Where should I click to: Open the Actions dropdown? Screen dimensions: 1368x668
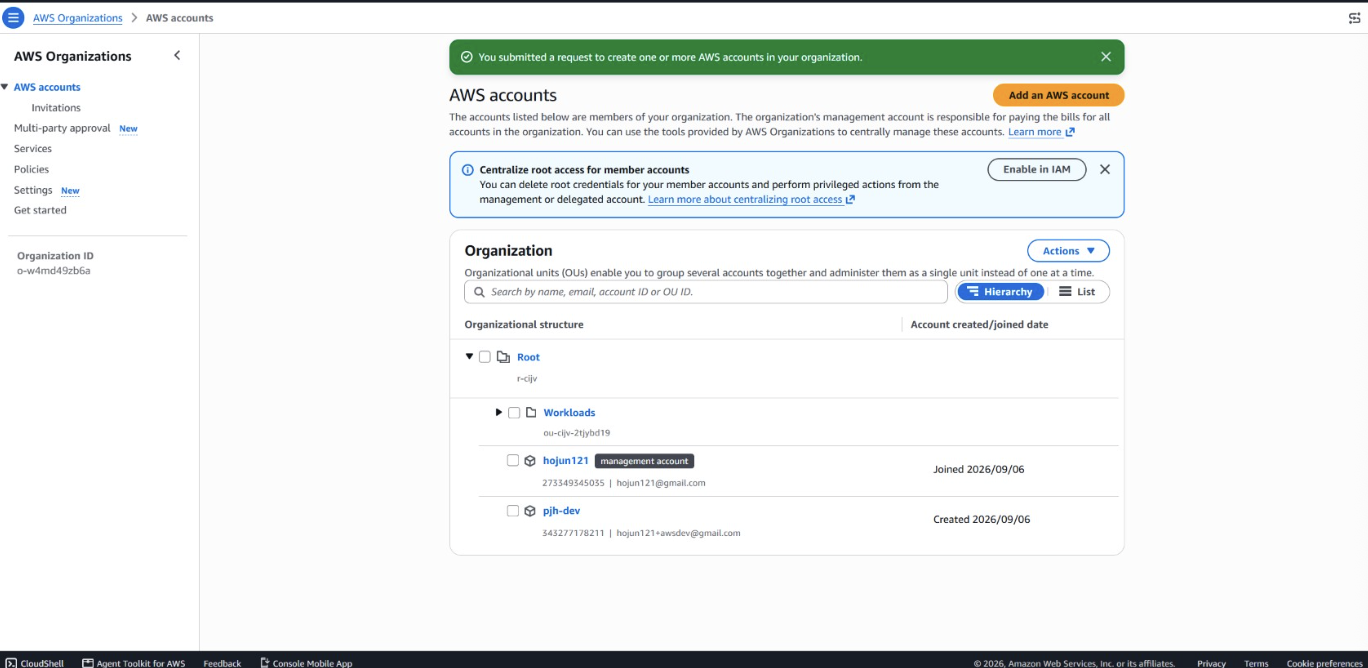click(1068, 251)
